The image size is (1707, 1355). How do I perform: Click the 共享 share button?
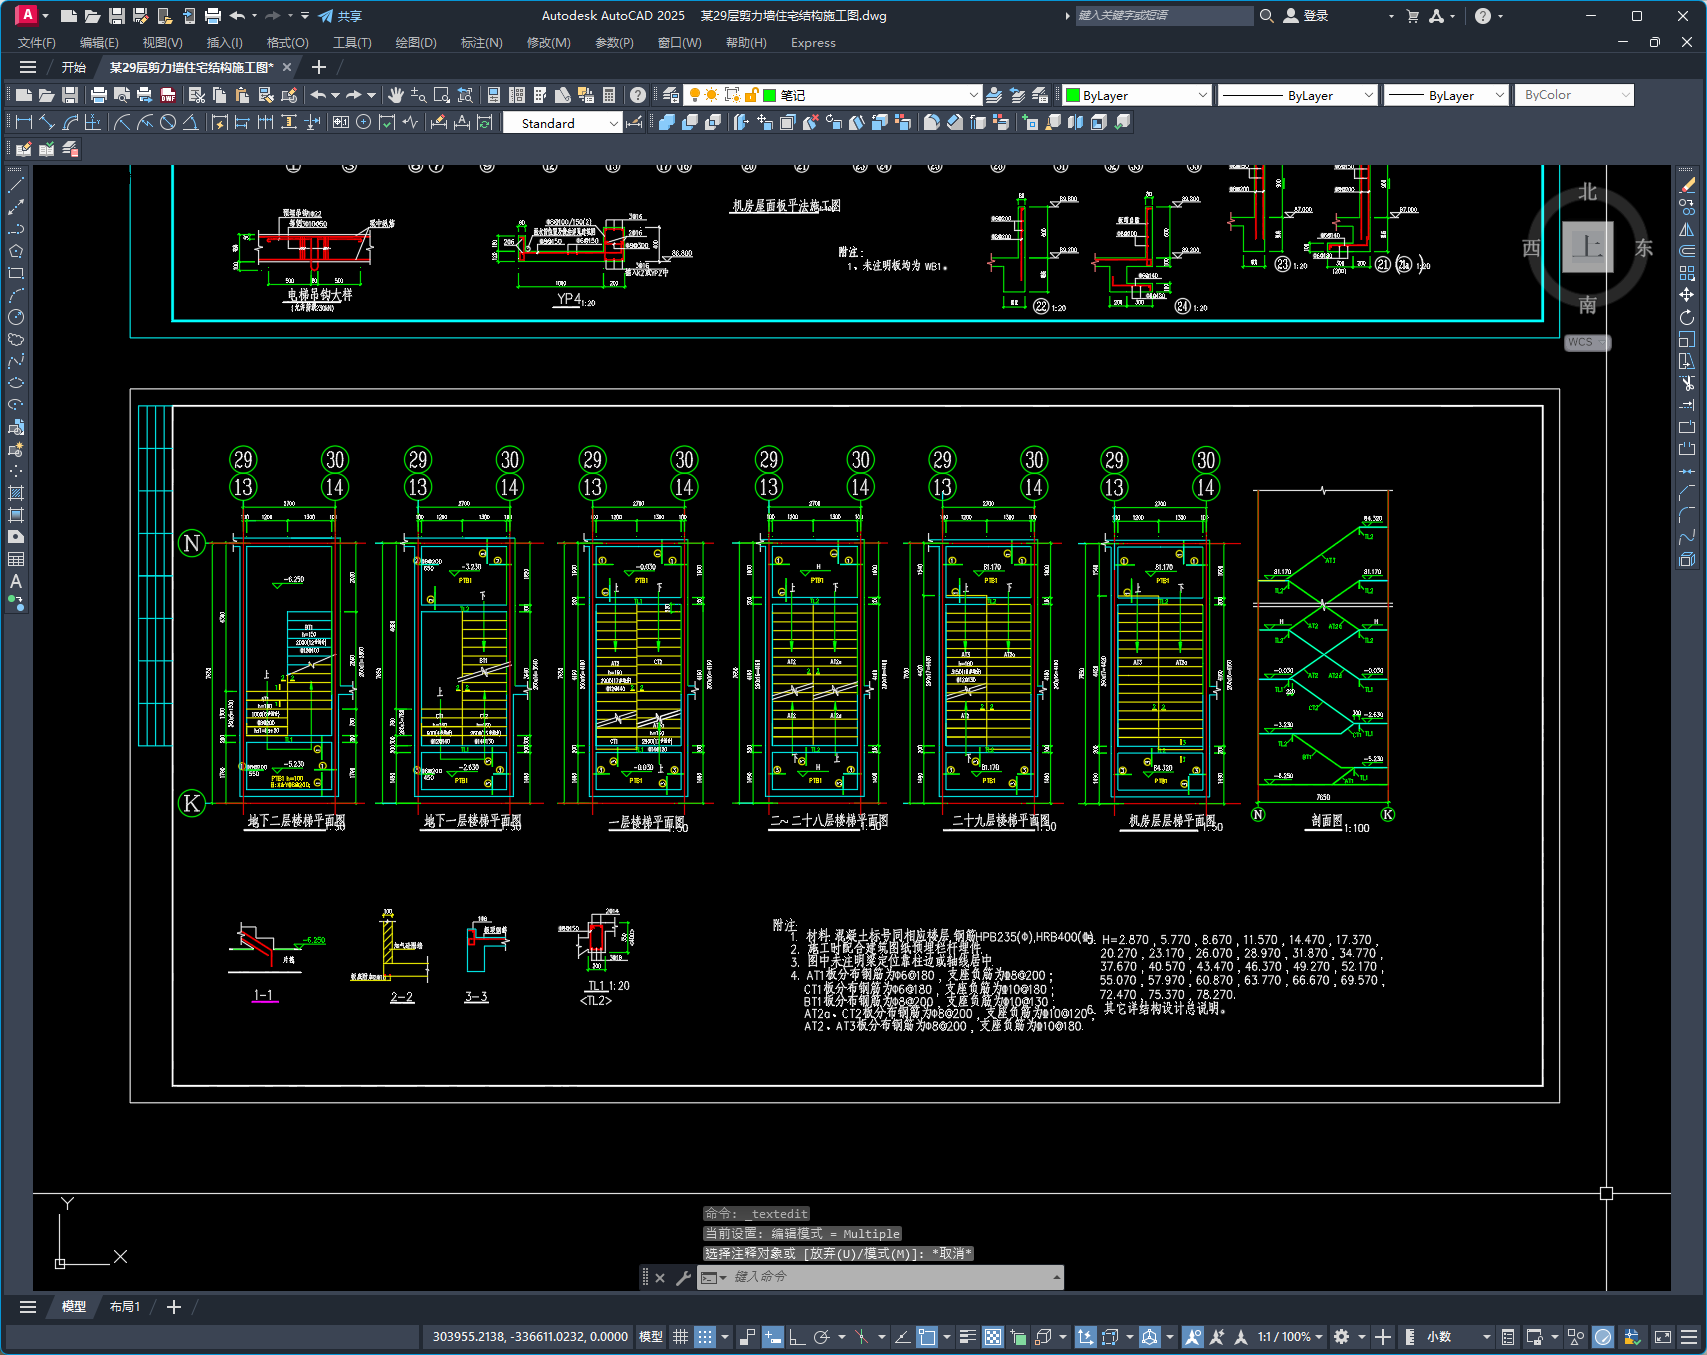340,16
